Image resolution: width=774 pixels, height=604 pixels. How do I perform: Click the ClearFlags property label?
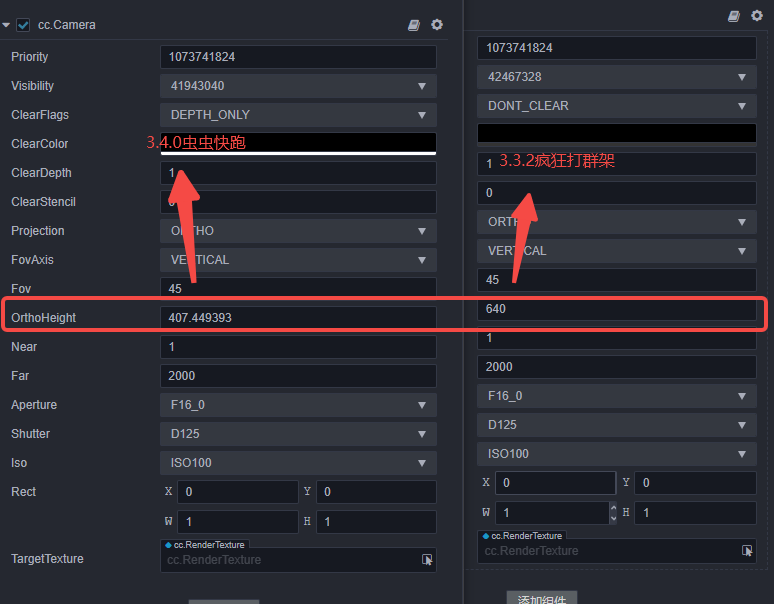(x=40, y=115)
